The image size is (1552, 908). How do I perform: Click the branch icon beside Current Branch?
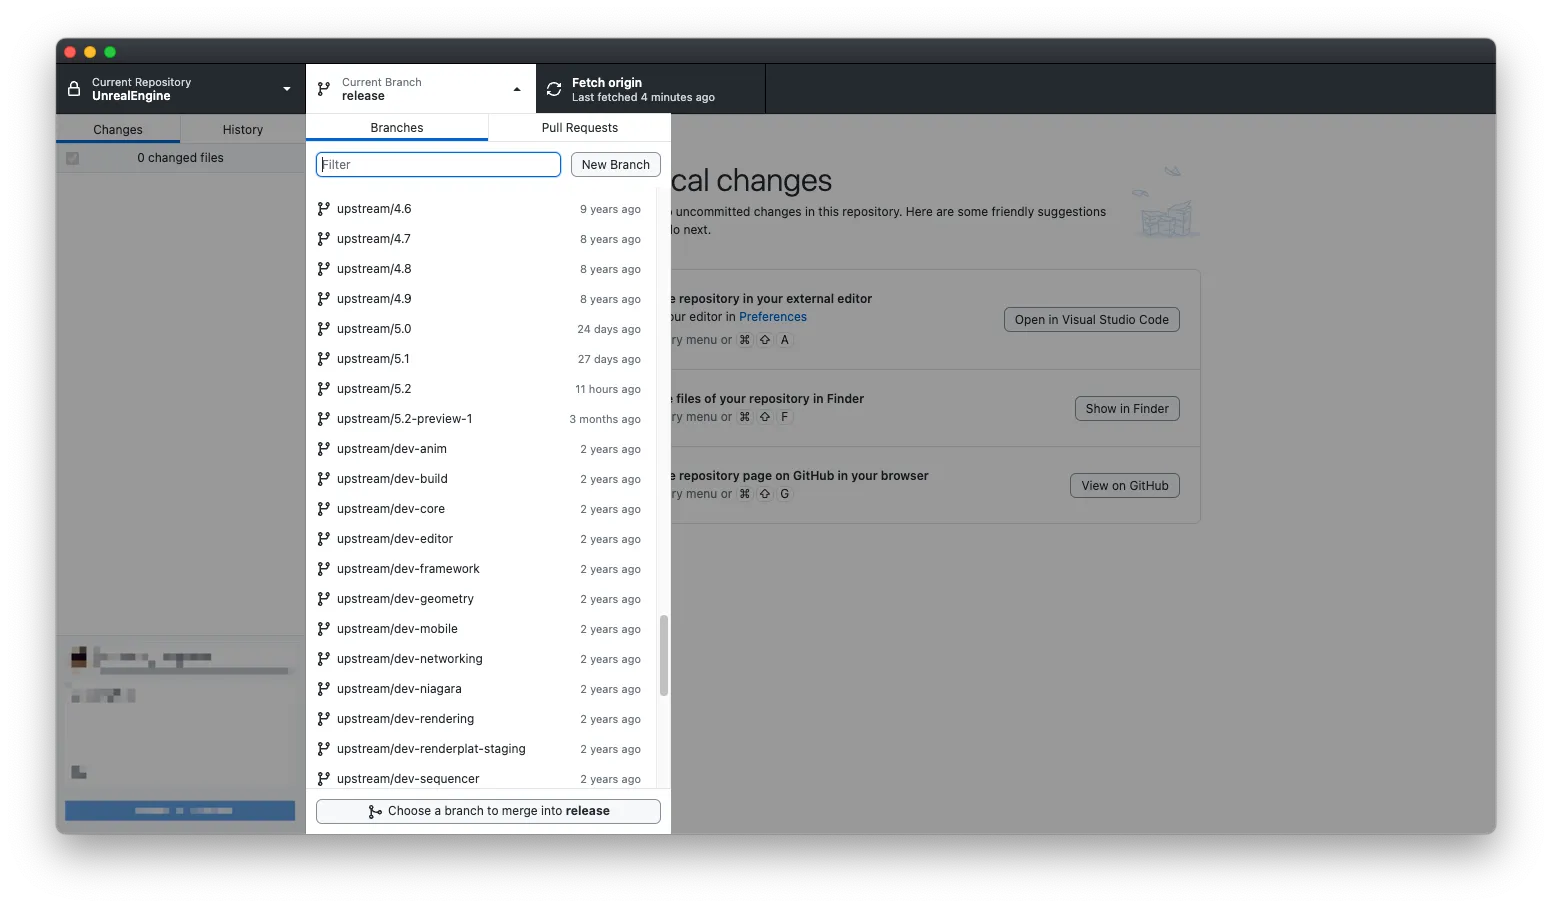tap(324, 89)
